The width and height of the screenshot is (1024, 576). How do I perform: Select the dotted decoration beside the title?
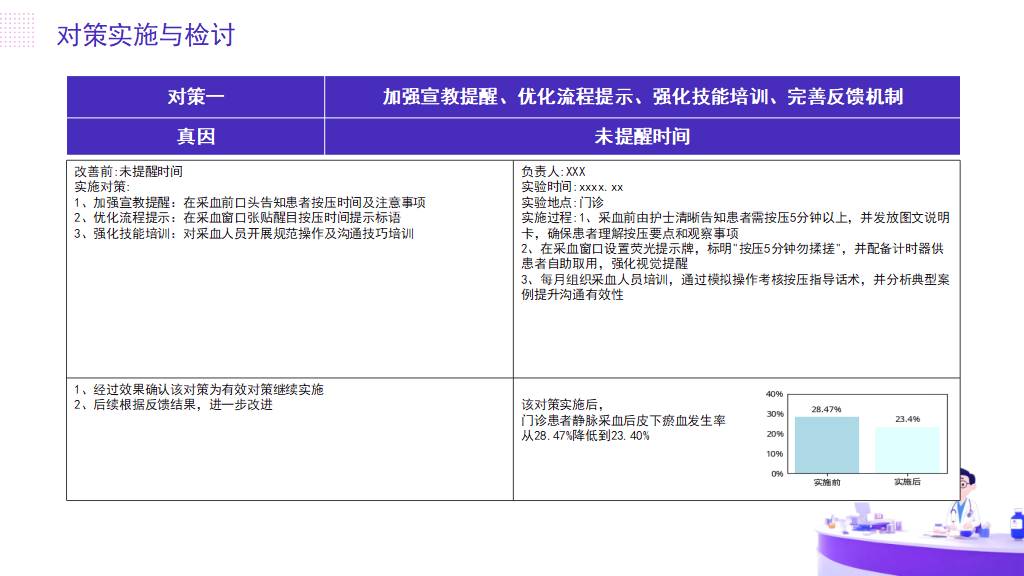point(18,30)
